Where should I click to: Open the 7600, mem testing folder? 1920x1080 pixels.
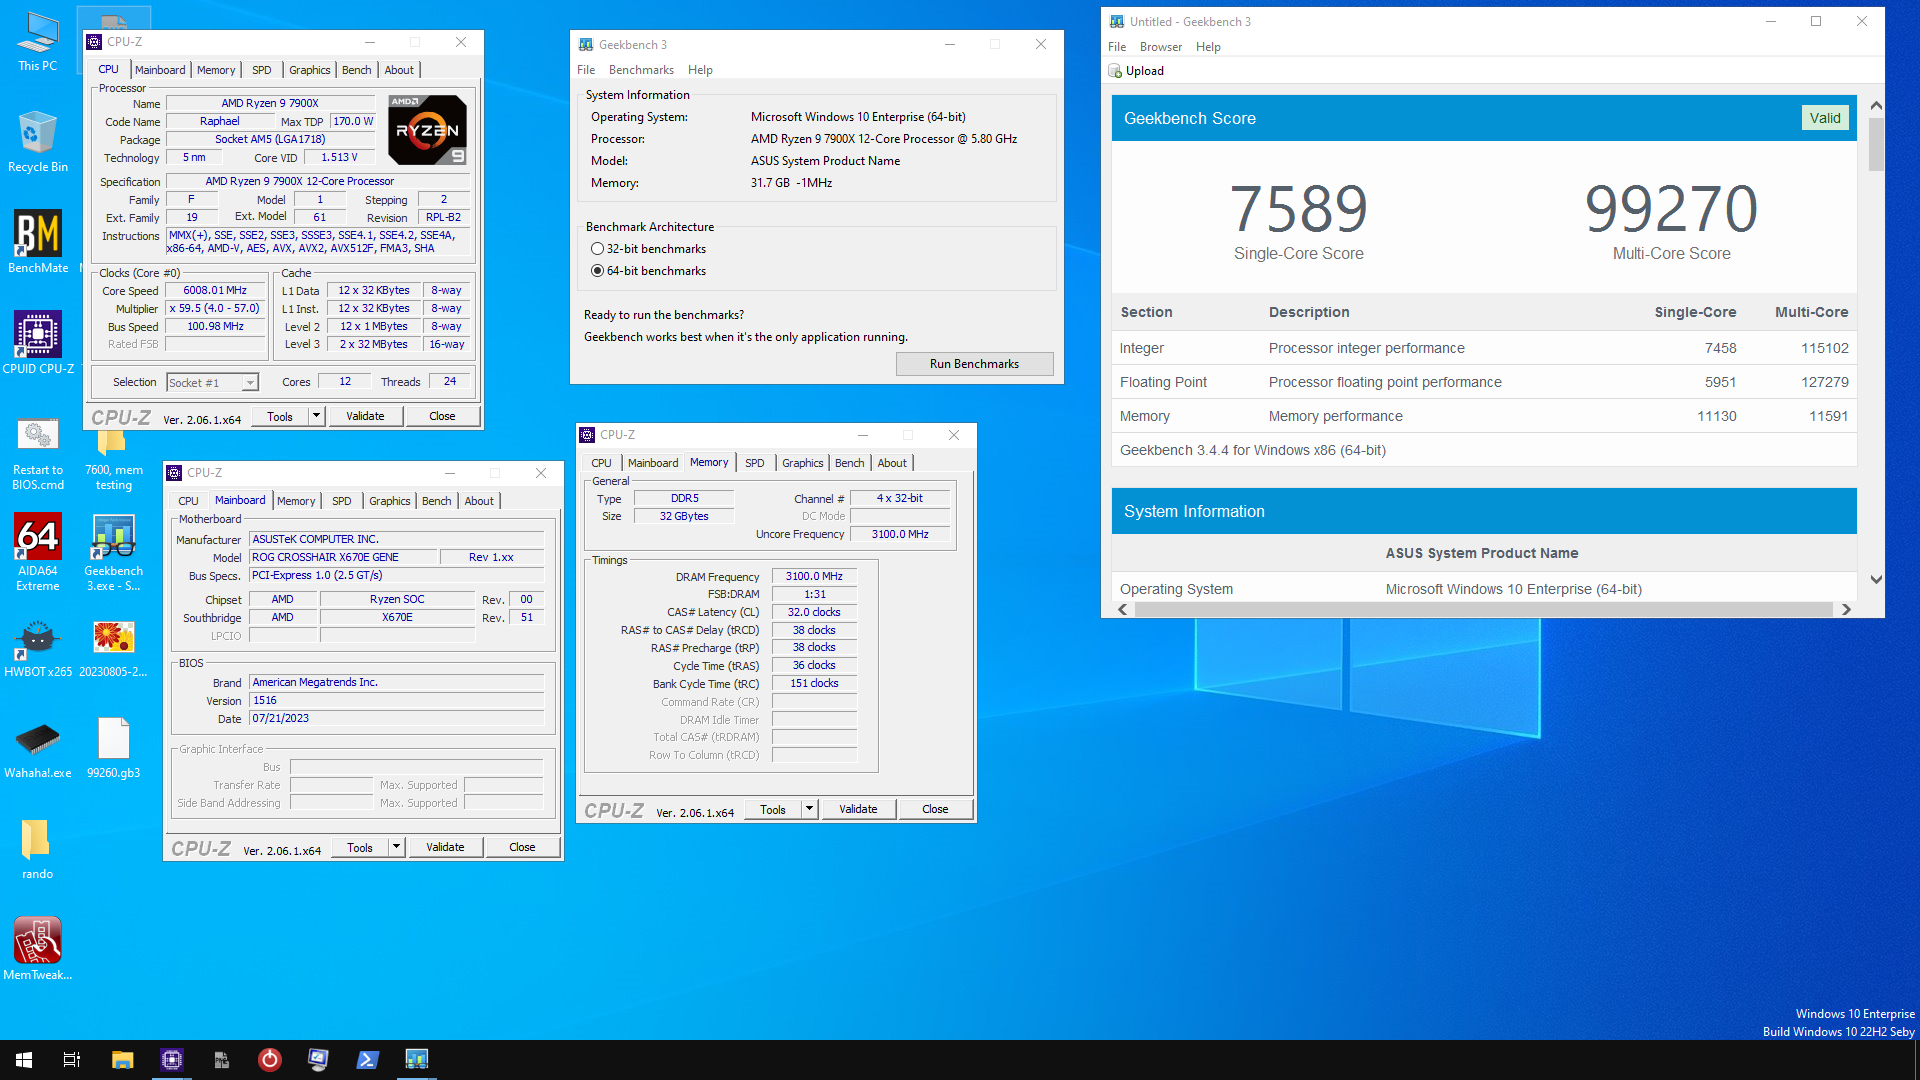(x=113, y=460)
